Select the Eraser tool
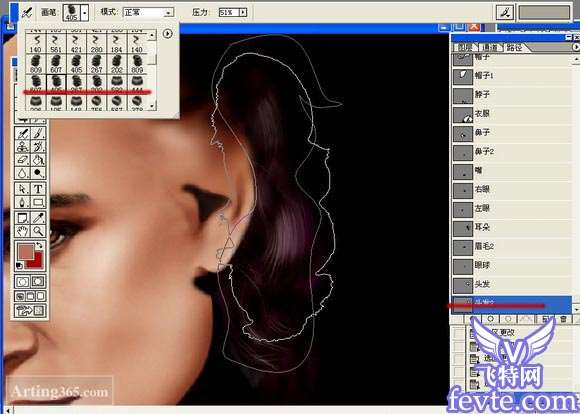 click(23, 160)
